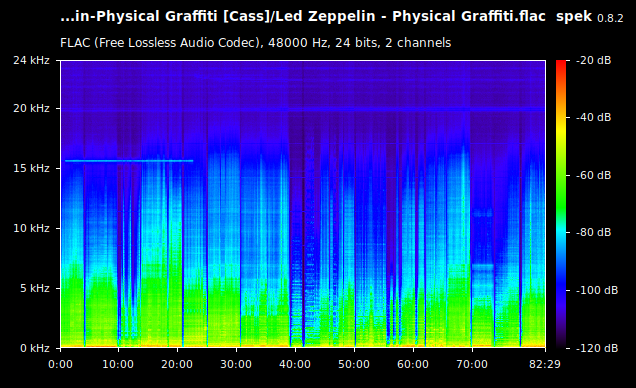
Task: Click the file title ending in Physical Graffiti.flac
Action: (303, 17)
